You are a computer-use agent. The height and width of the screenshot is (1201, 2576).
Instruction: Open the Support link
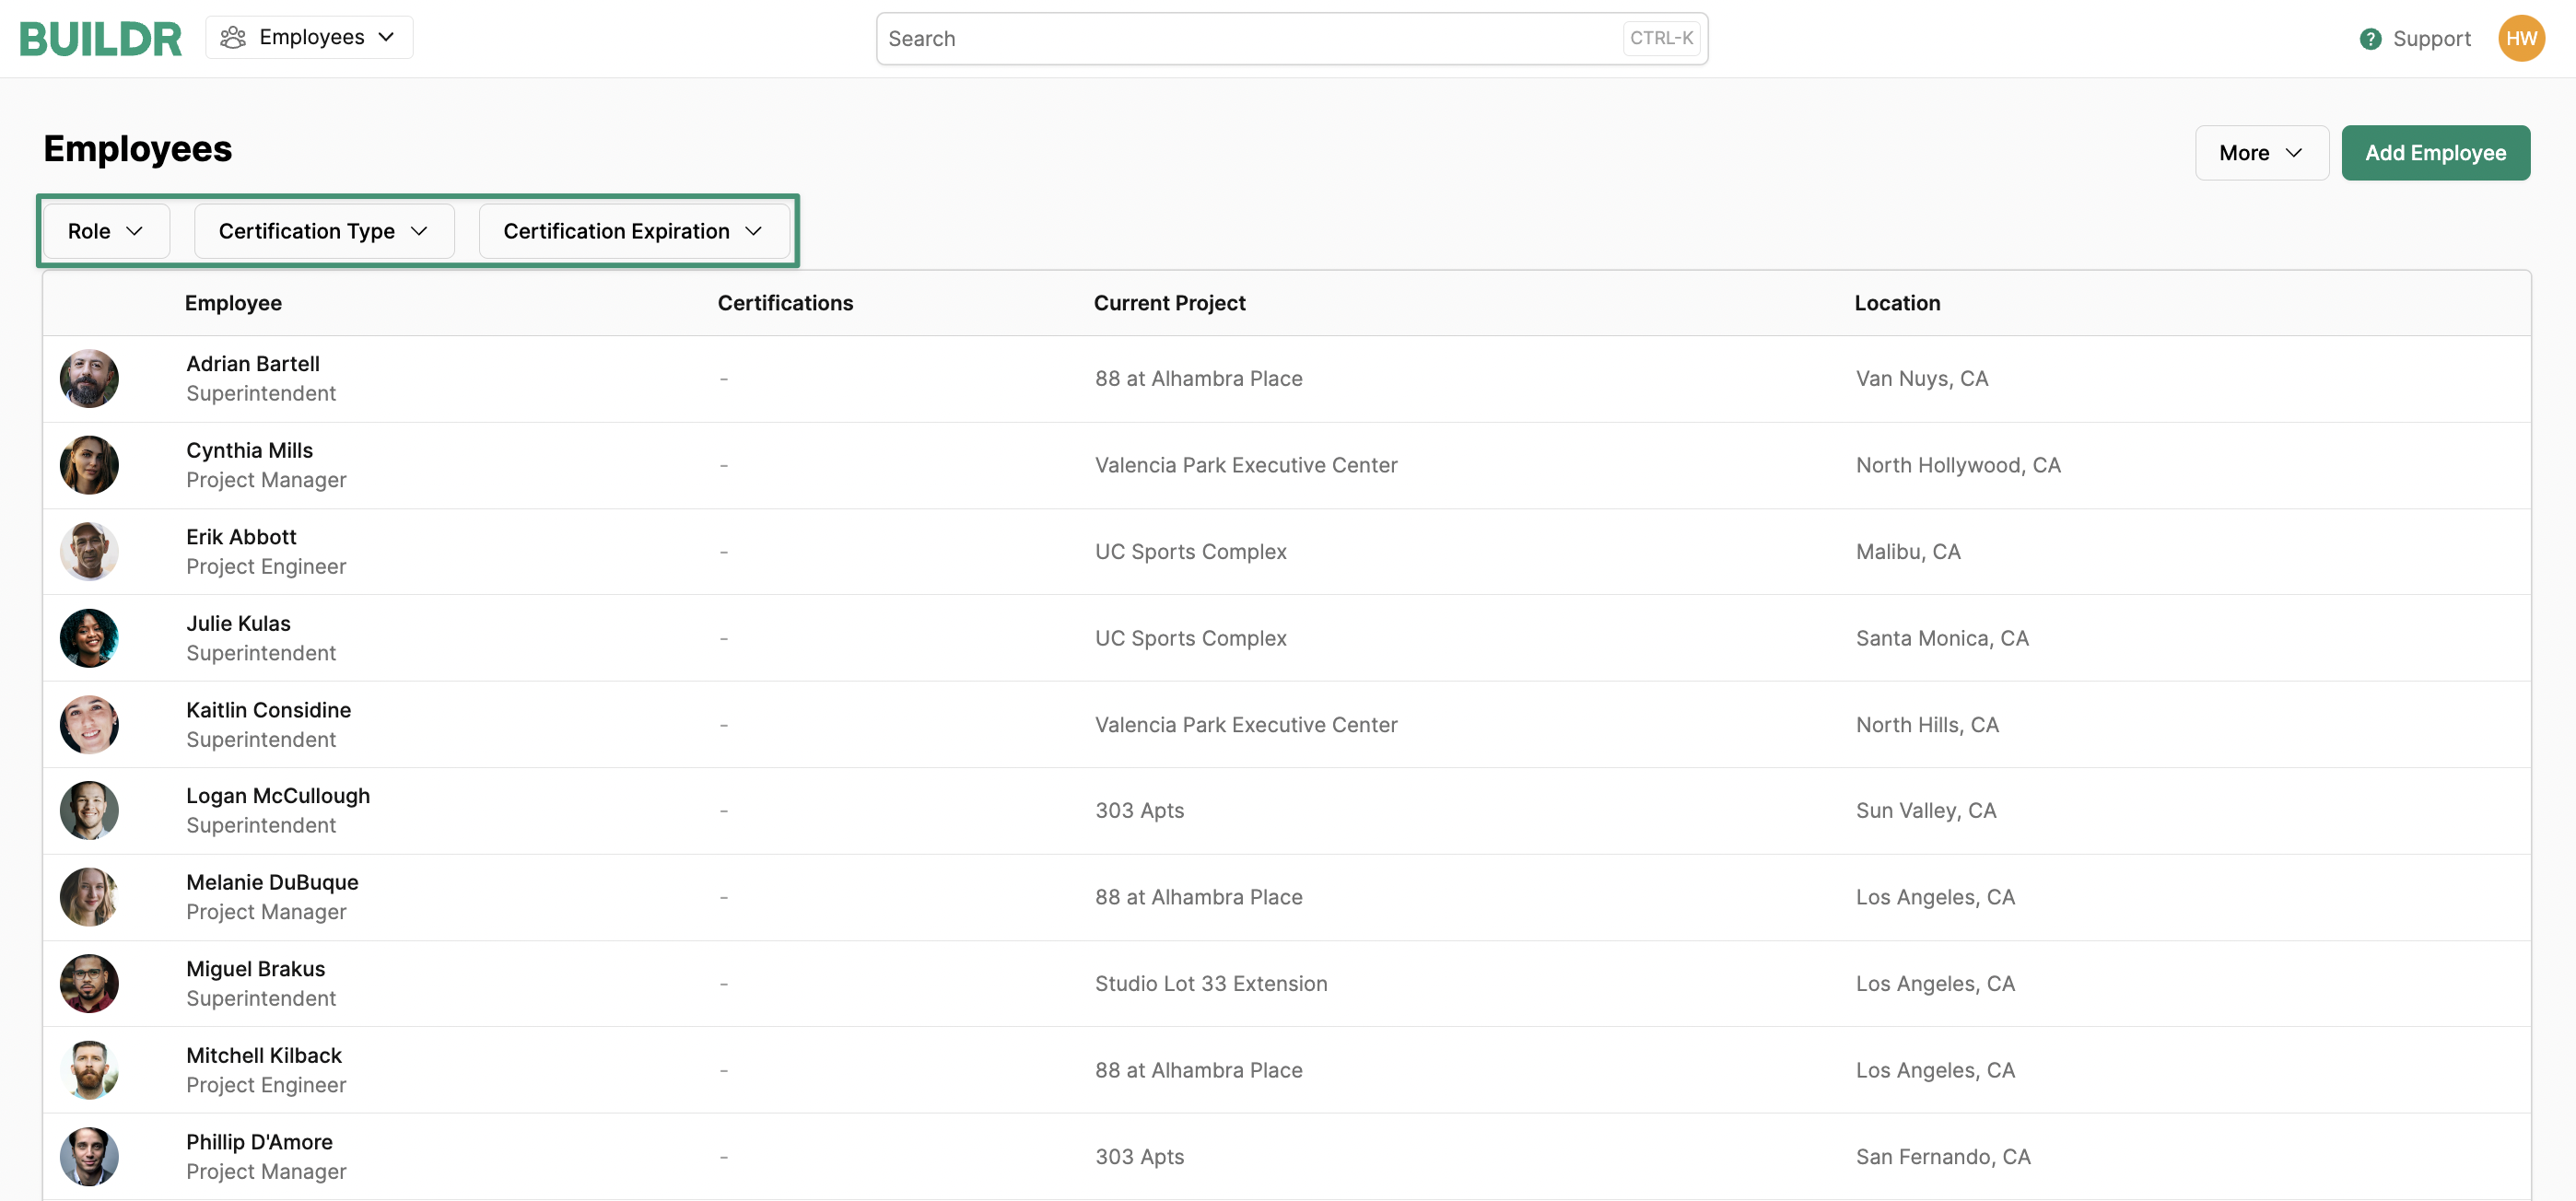(2430, 39)
